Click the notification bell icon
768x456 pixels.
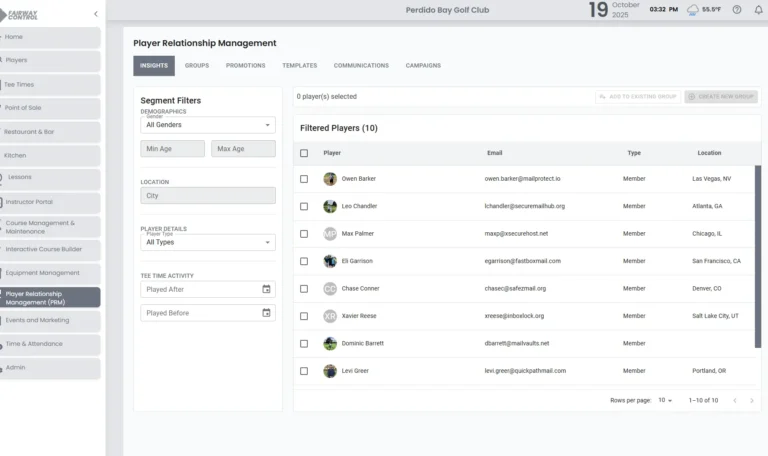point(758,10)
